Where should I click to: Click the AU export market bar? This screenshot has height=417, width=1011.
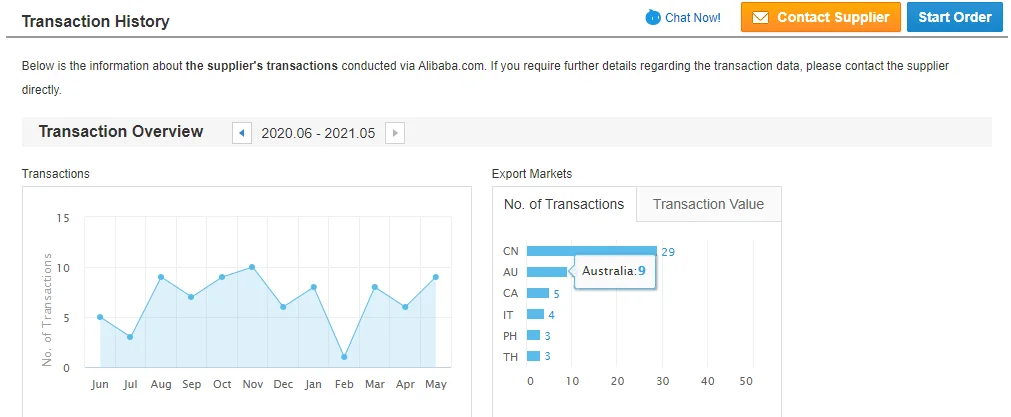click(546, 272)
